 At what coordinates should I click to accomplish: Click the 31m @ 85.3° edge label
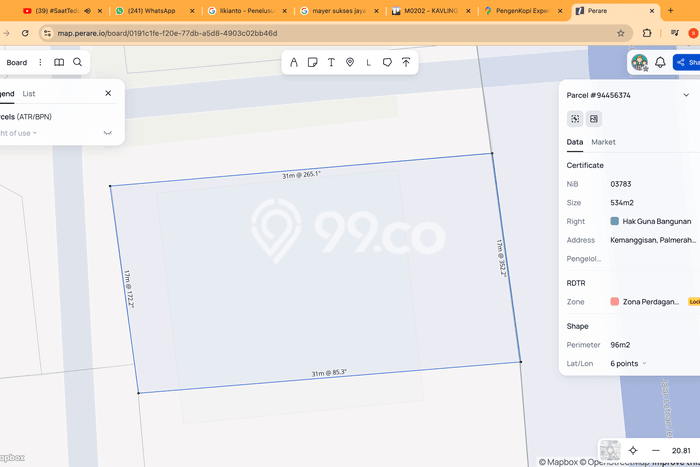tap(329, 373)
